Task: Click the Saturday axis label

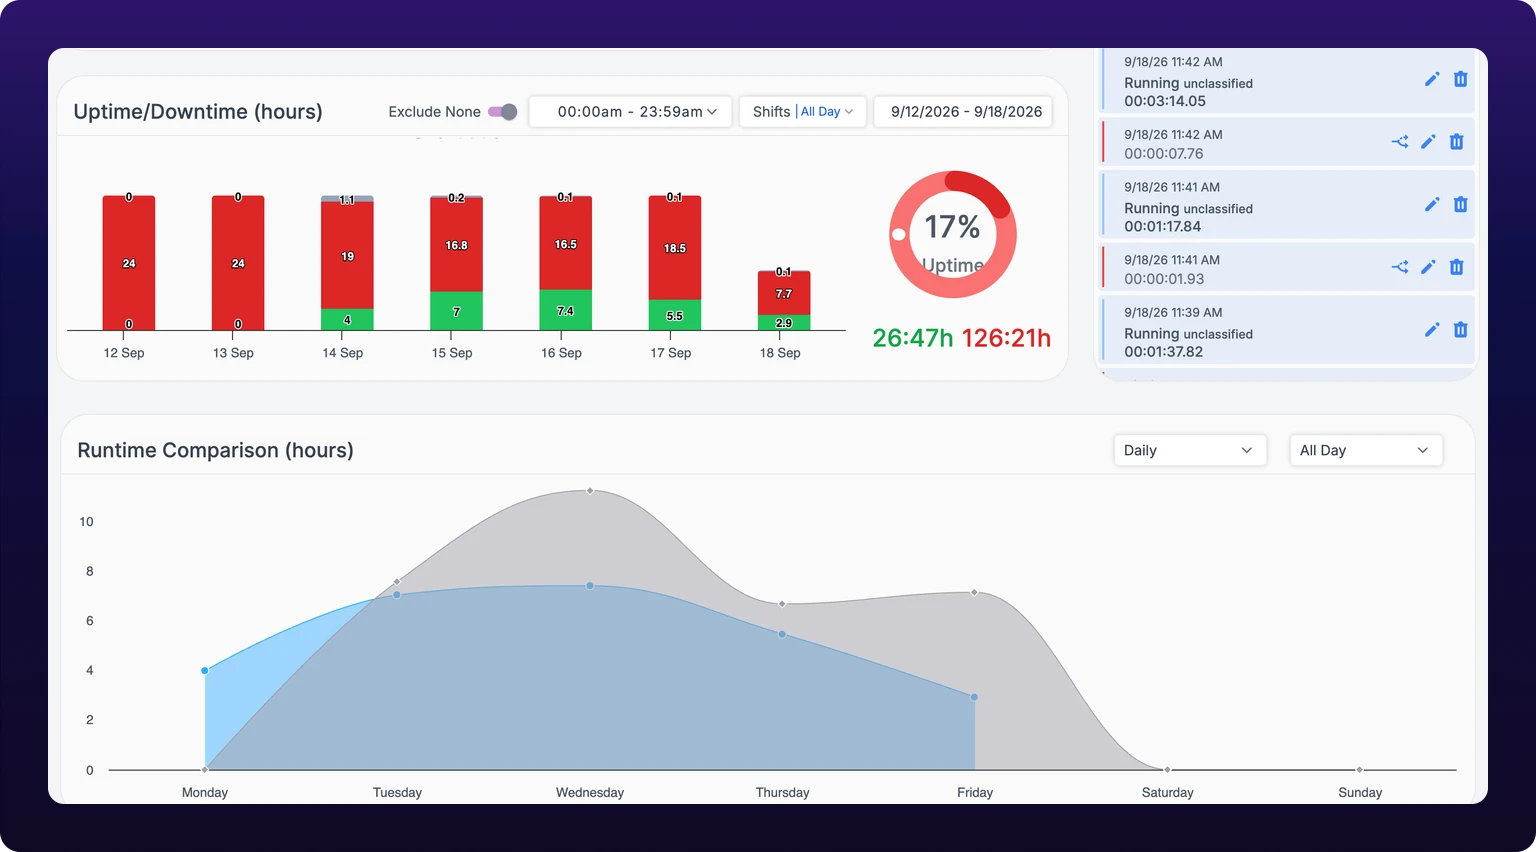Action: [1168, 792]
